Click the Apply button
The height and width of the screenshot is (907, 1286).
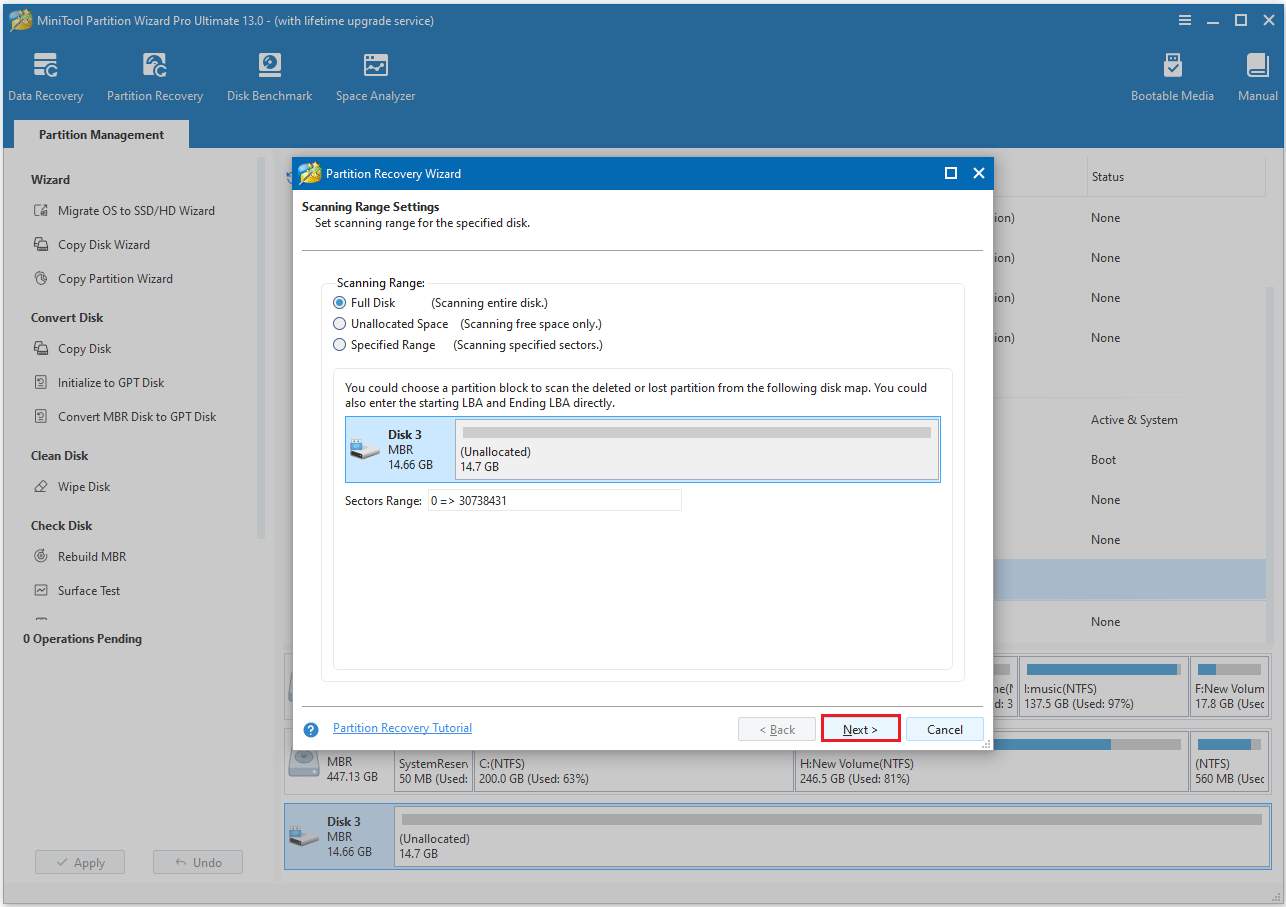[80, 862]
